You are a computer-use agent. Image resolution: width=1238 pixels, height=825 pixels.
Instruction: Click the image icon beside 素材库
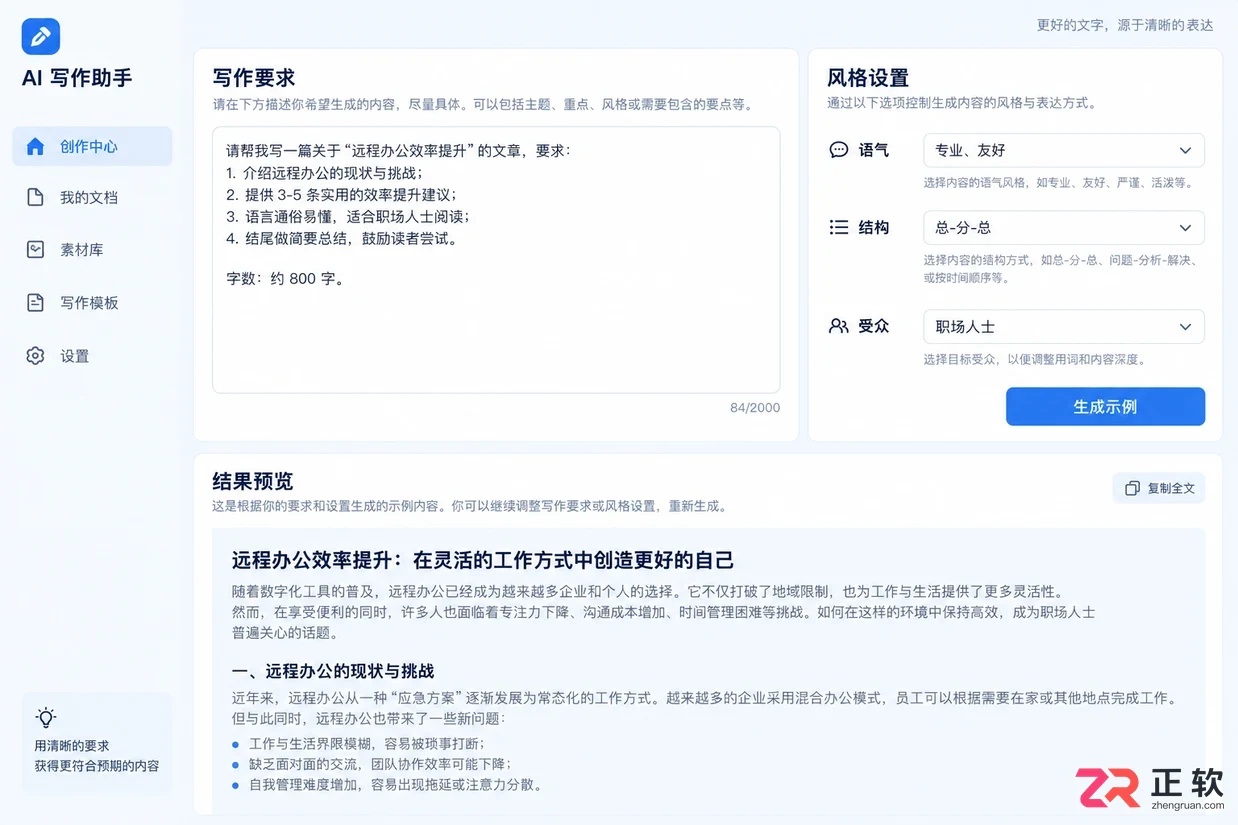coord(35,249)
